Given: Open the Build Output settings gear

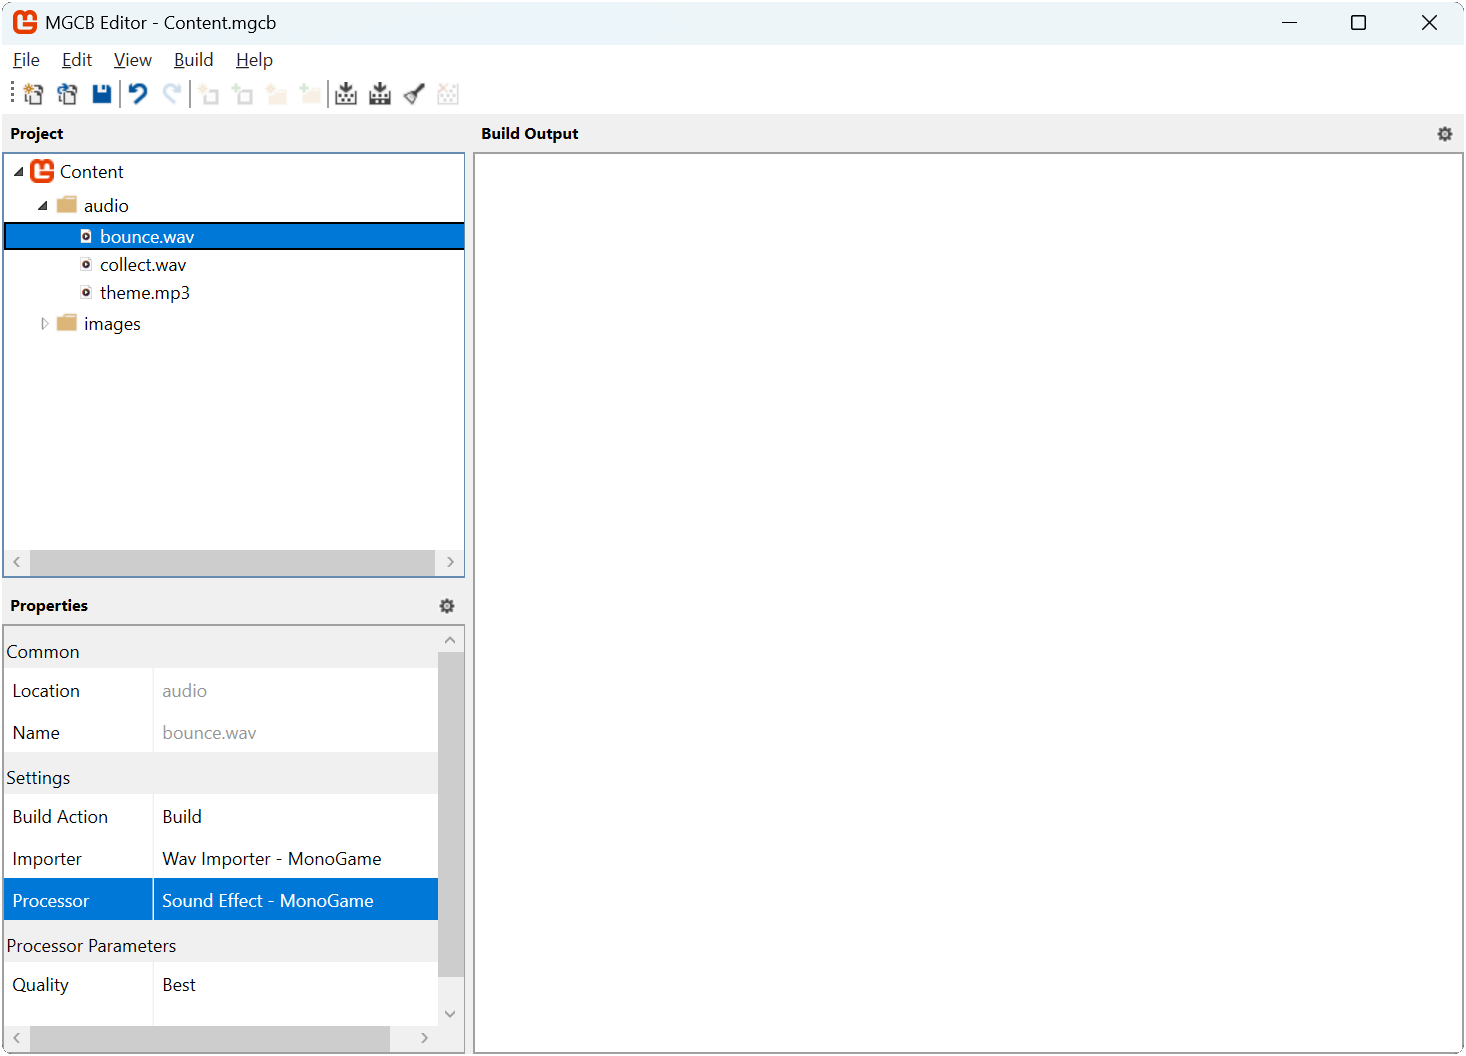Looking at the screenshot, I should tap(1444, 134).
